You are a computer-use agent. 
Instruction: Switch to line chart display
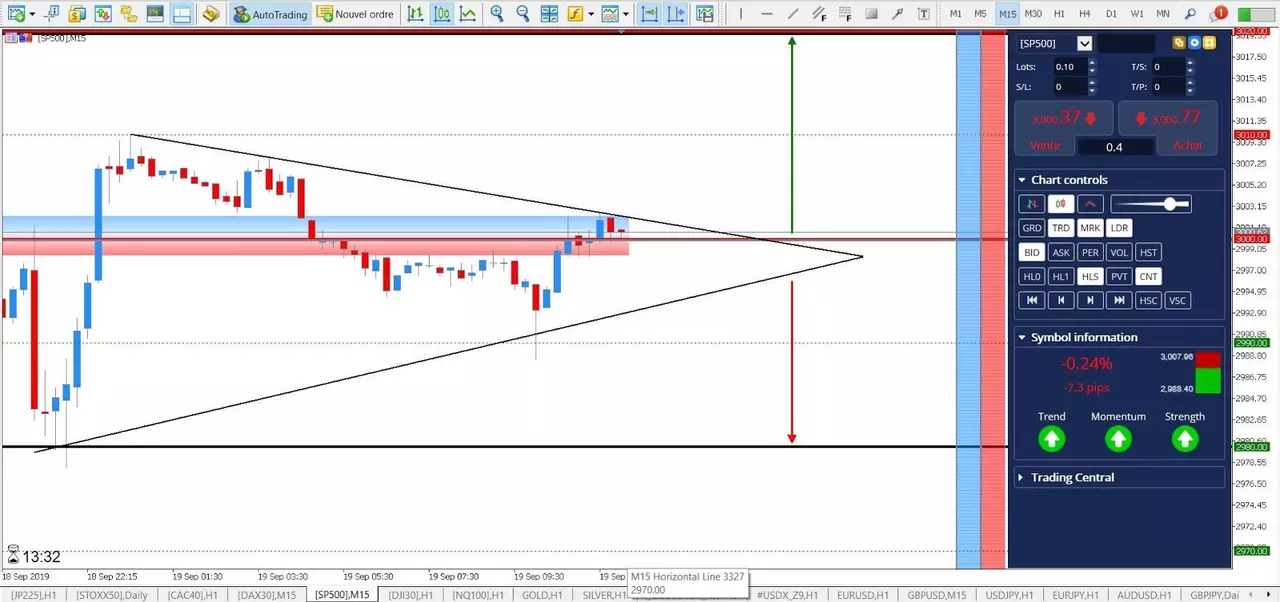467,14
